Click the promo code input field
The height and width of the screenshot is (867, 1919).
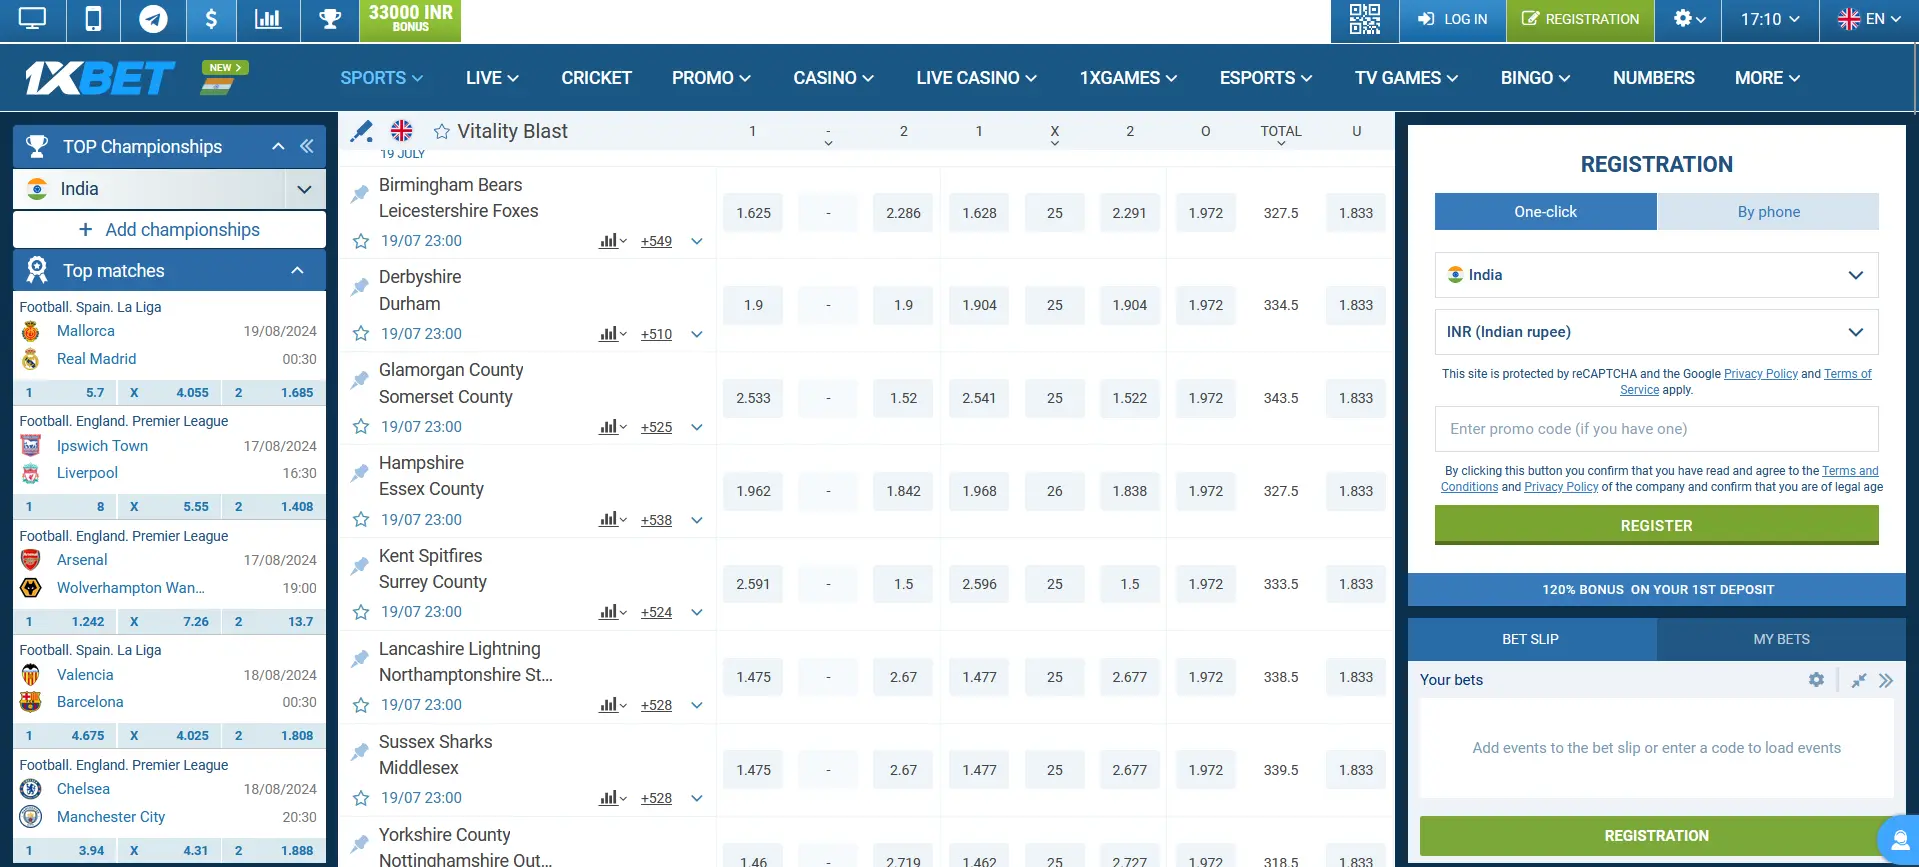point(1656,429)
